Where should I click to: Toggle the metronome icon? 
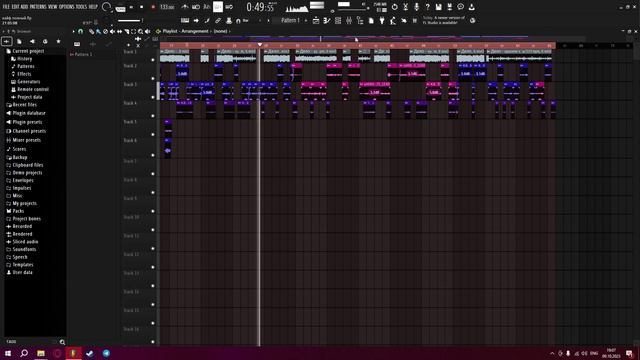[185, 7]
